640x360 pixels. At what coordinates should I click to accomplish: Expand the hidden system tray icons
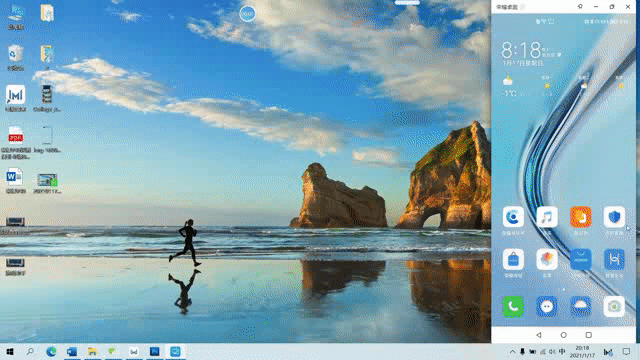click(x=512, y=351)
